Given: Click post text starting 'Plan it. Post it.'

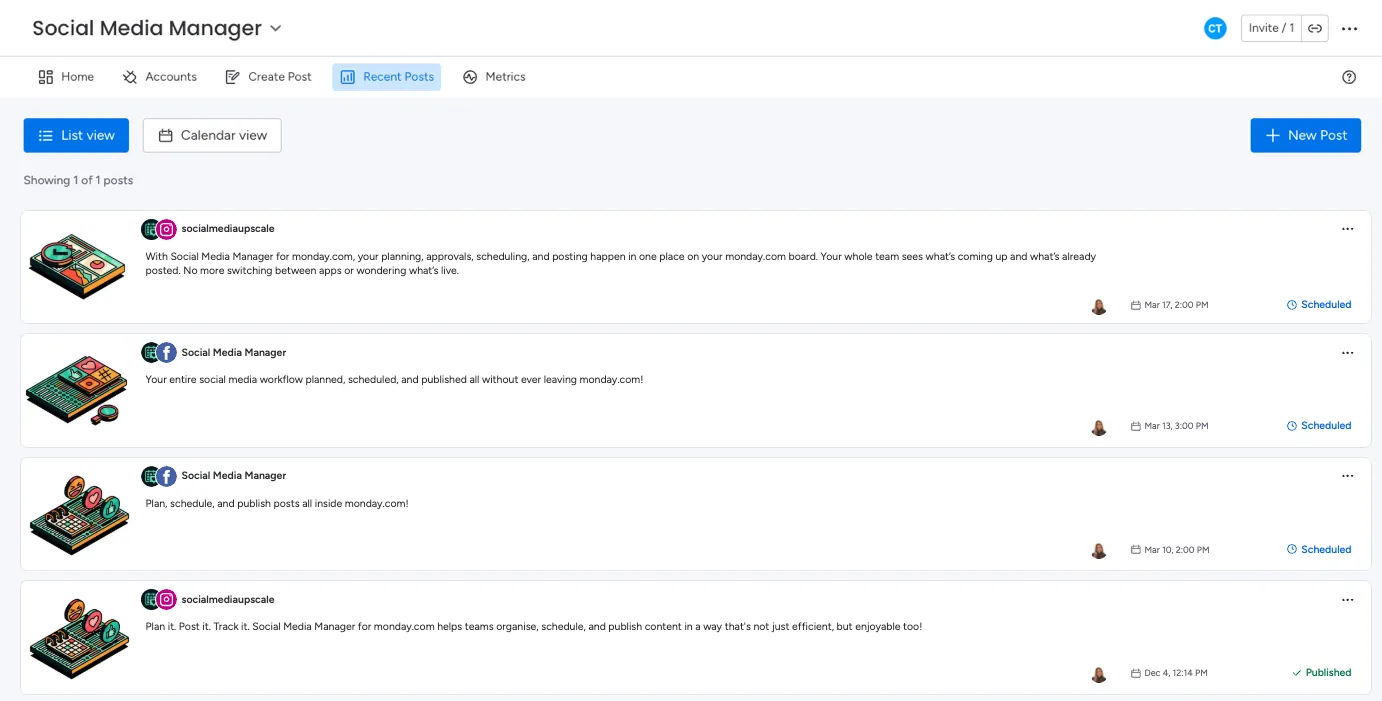Looking at the screenshot, I should click(x=533, y=627).
